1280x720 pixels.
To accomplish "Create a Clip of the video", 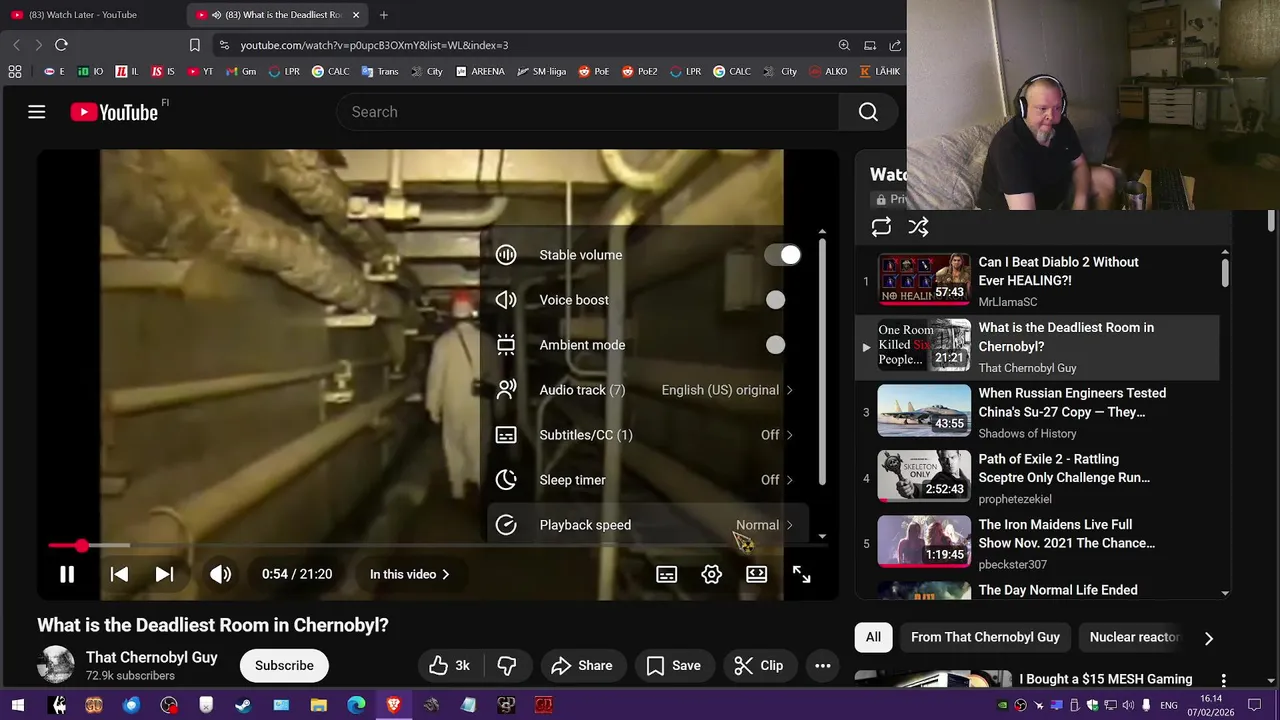I will point(759,665).
